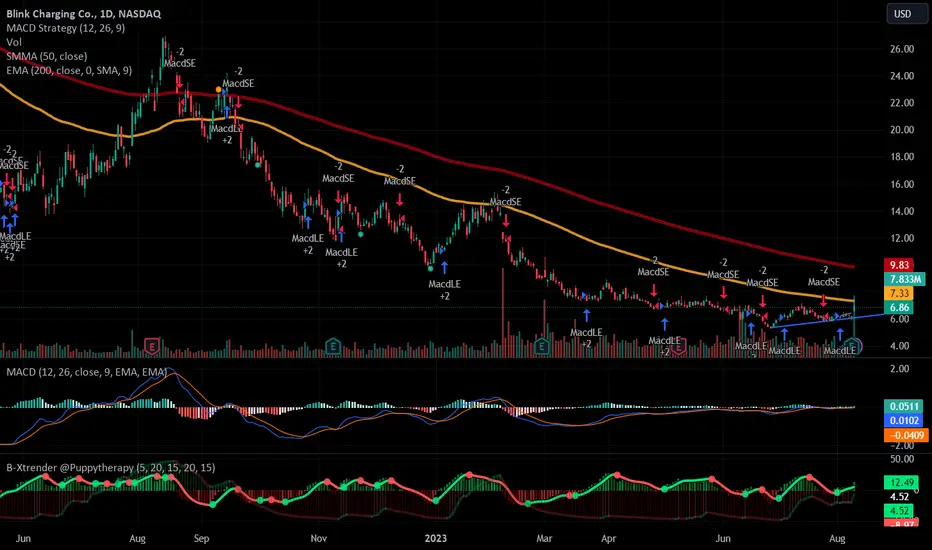The image size is (932, 550).
Task: Click the 0.0511 MACD histogram value
Action: coord(904,407)
